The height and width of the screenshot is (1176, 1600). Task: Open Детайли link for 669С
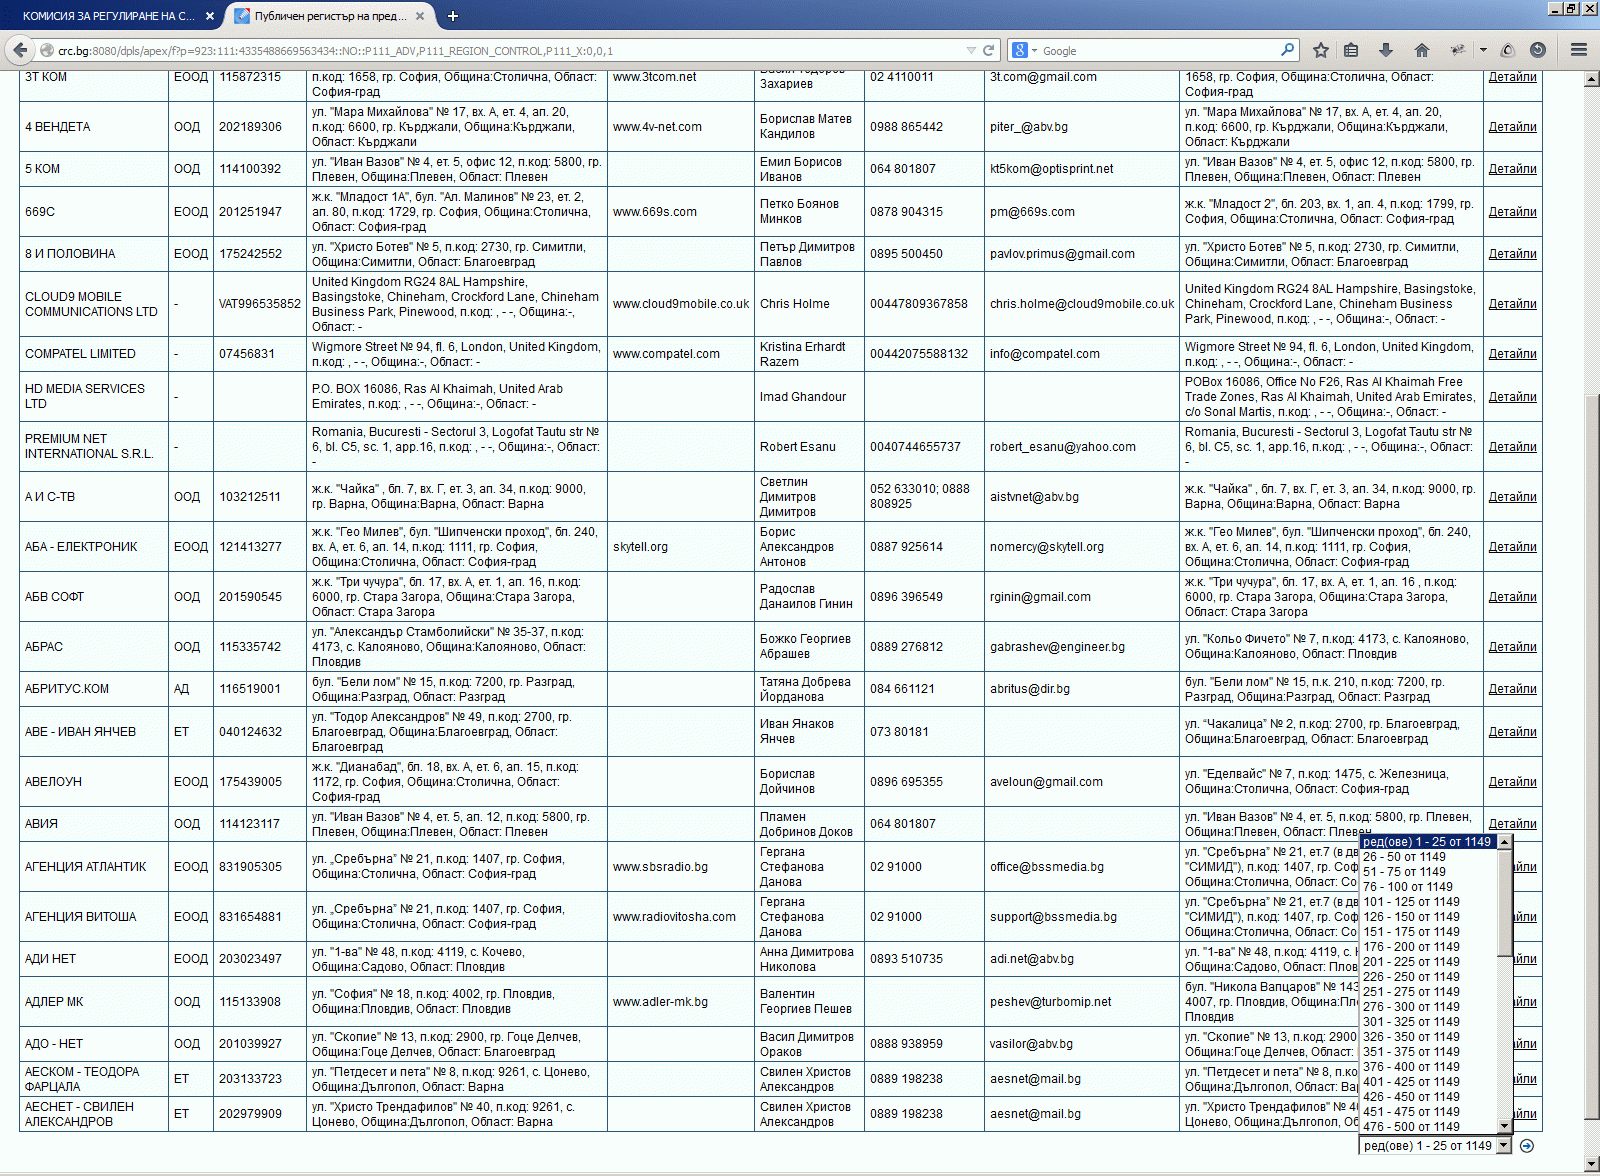pos(1512,212)
